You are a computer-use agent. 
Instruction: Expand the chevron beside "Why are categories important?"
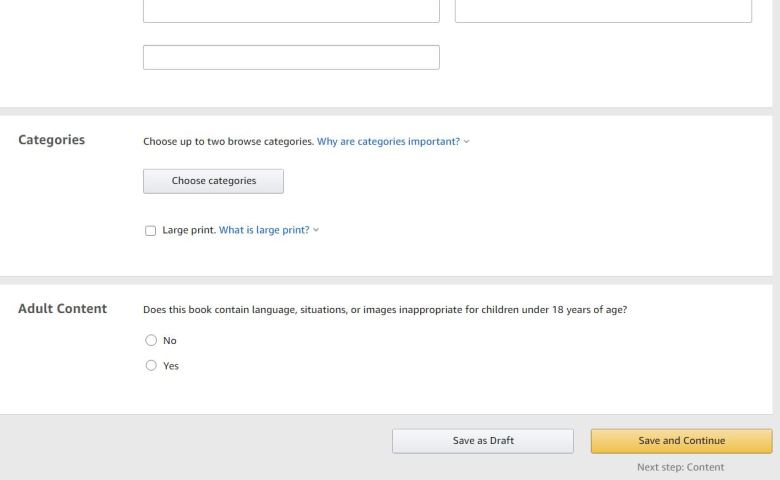point(466,142)
